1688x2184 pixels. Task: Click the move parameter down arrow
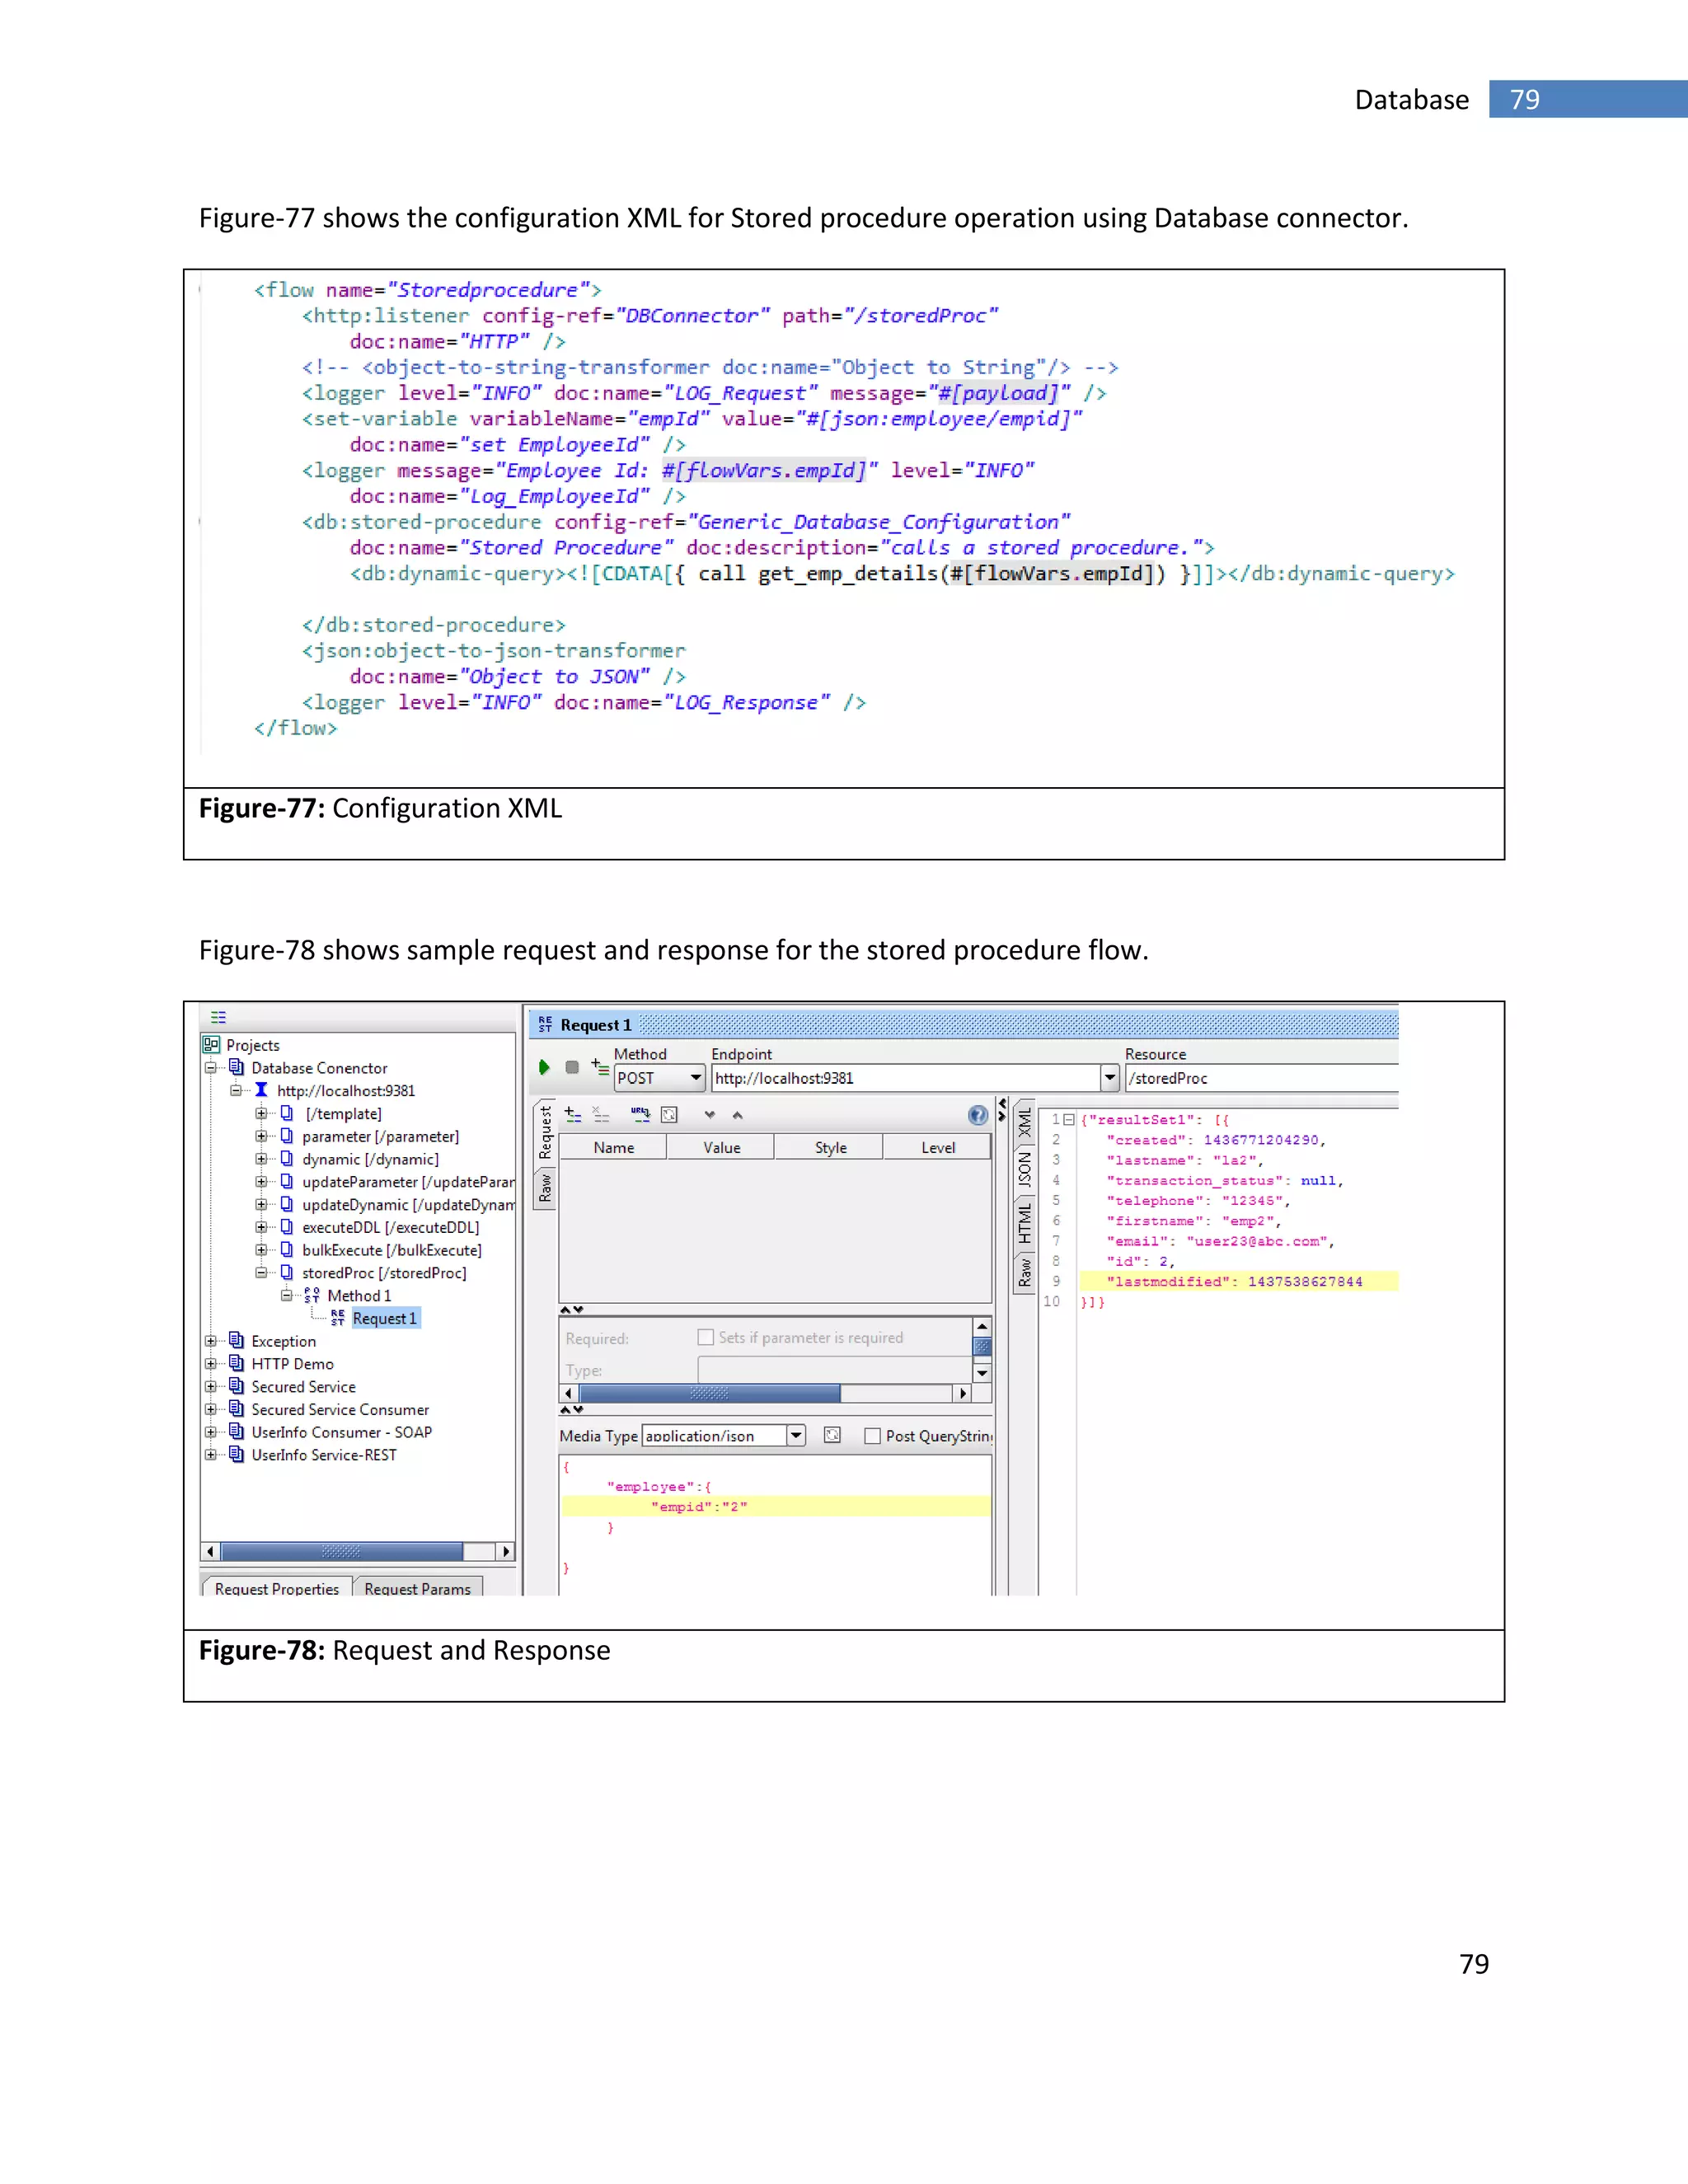tap(709, 1114)
